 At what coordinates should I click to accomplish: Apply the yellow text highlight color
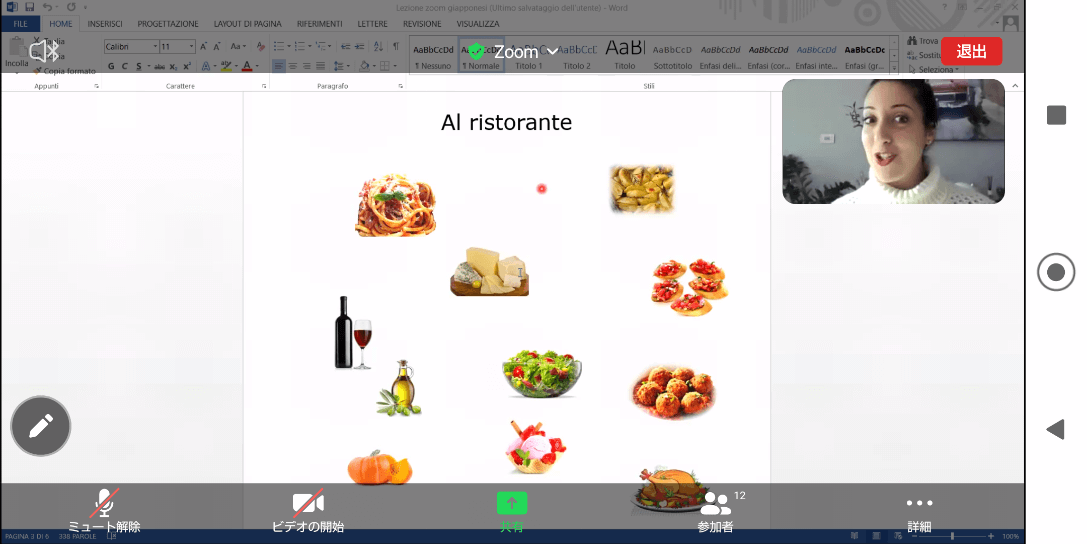226,67
